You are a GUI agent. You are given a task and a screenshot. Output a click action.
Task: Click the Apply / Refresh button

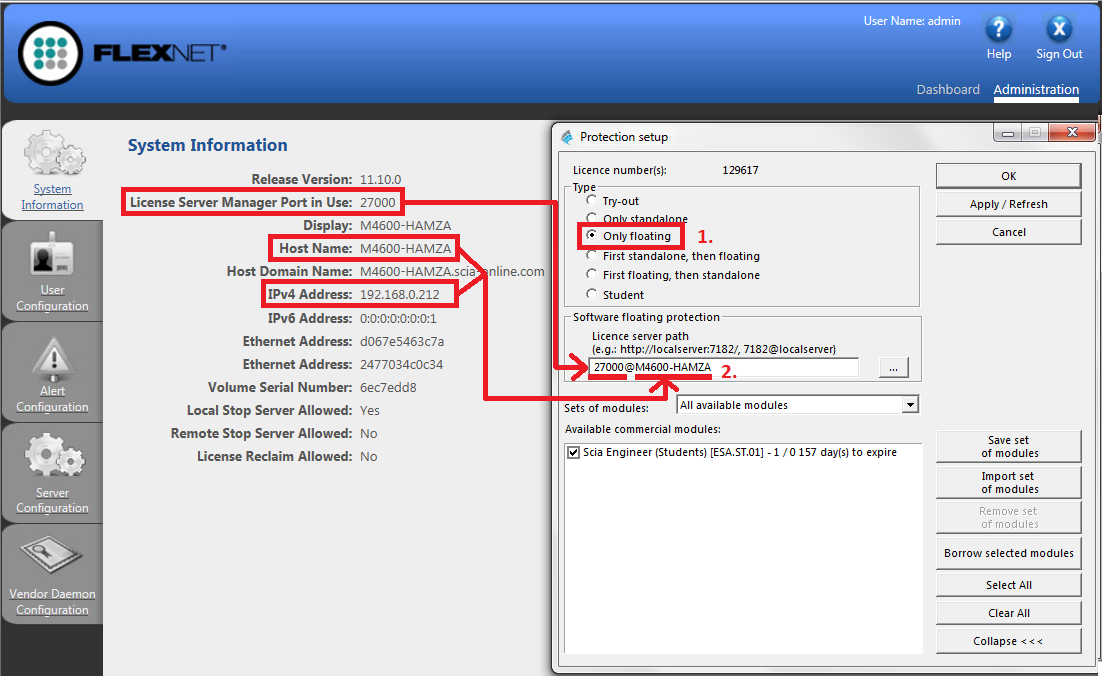tap(1008, 204)
